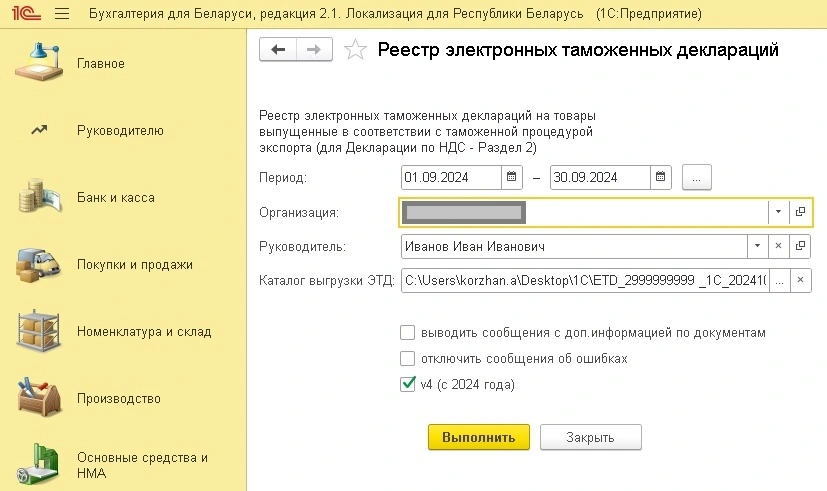Expand the Организация dropdown list
827x491 pixels.
pos(778,212)
